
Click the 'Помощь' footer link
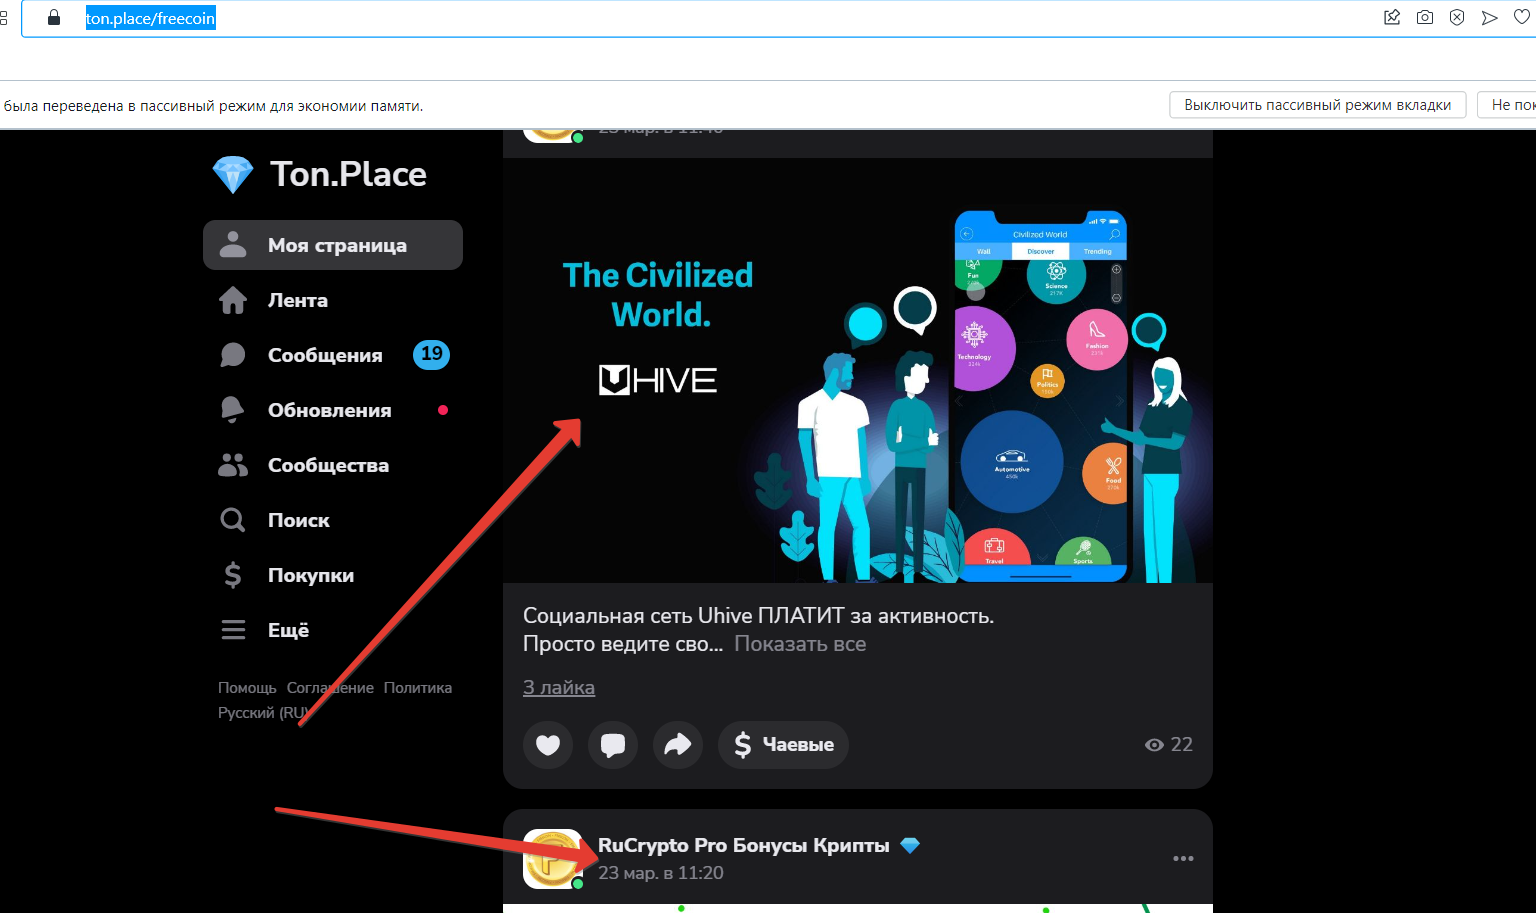(247, 688)
